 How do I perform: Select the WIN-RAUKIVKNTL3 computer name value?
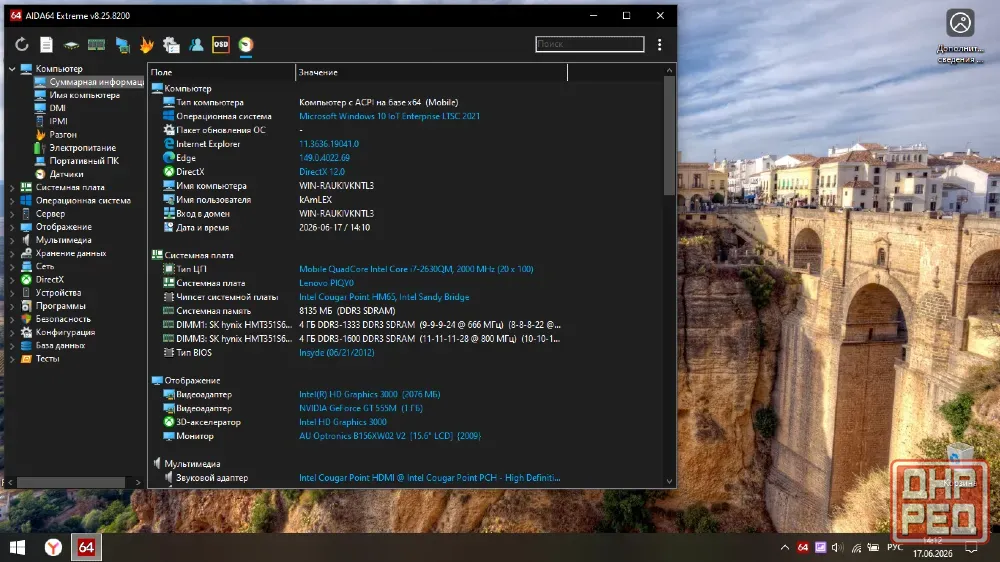tap(336, 186)
